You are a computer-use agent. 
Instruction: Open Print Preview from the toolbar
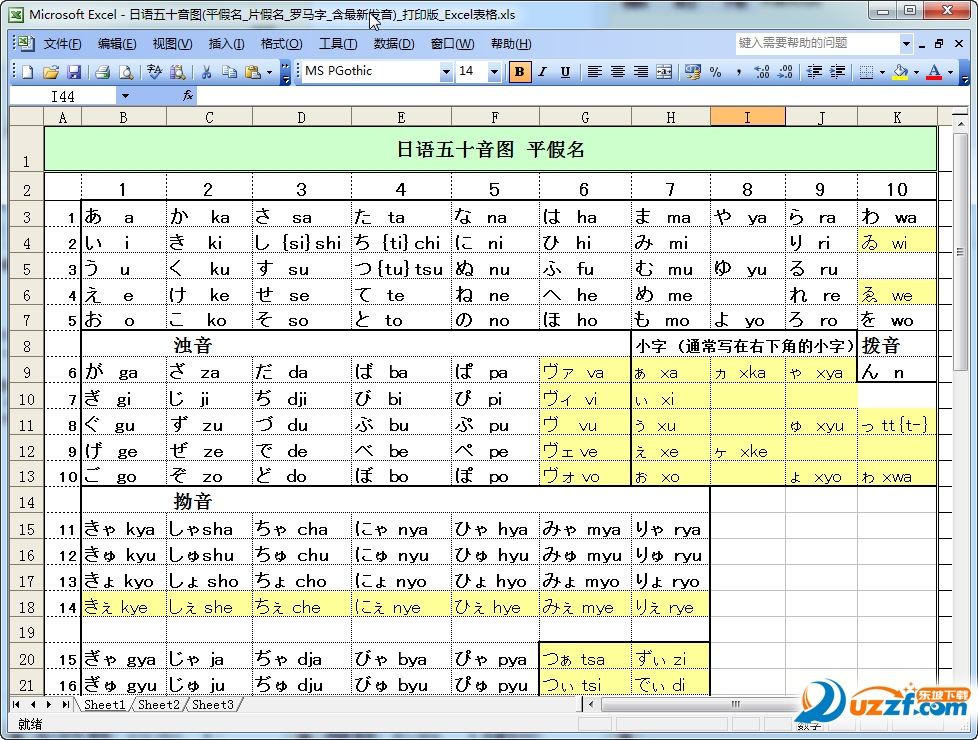125,72
